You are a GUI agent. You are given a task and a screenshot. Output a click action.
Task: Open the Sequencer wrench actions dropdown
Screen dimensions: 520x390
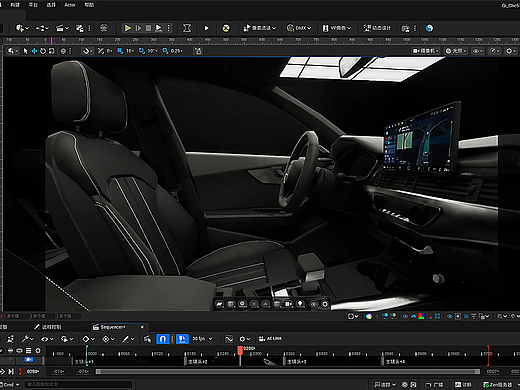click(x=28, y=339)
